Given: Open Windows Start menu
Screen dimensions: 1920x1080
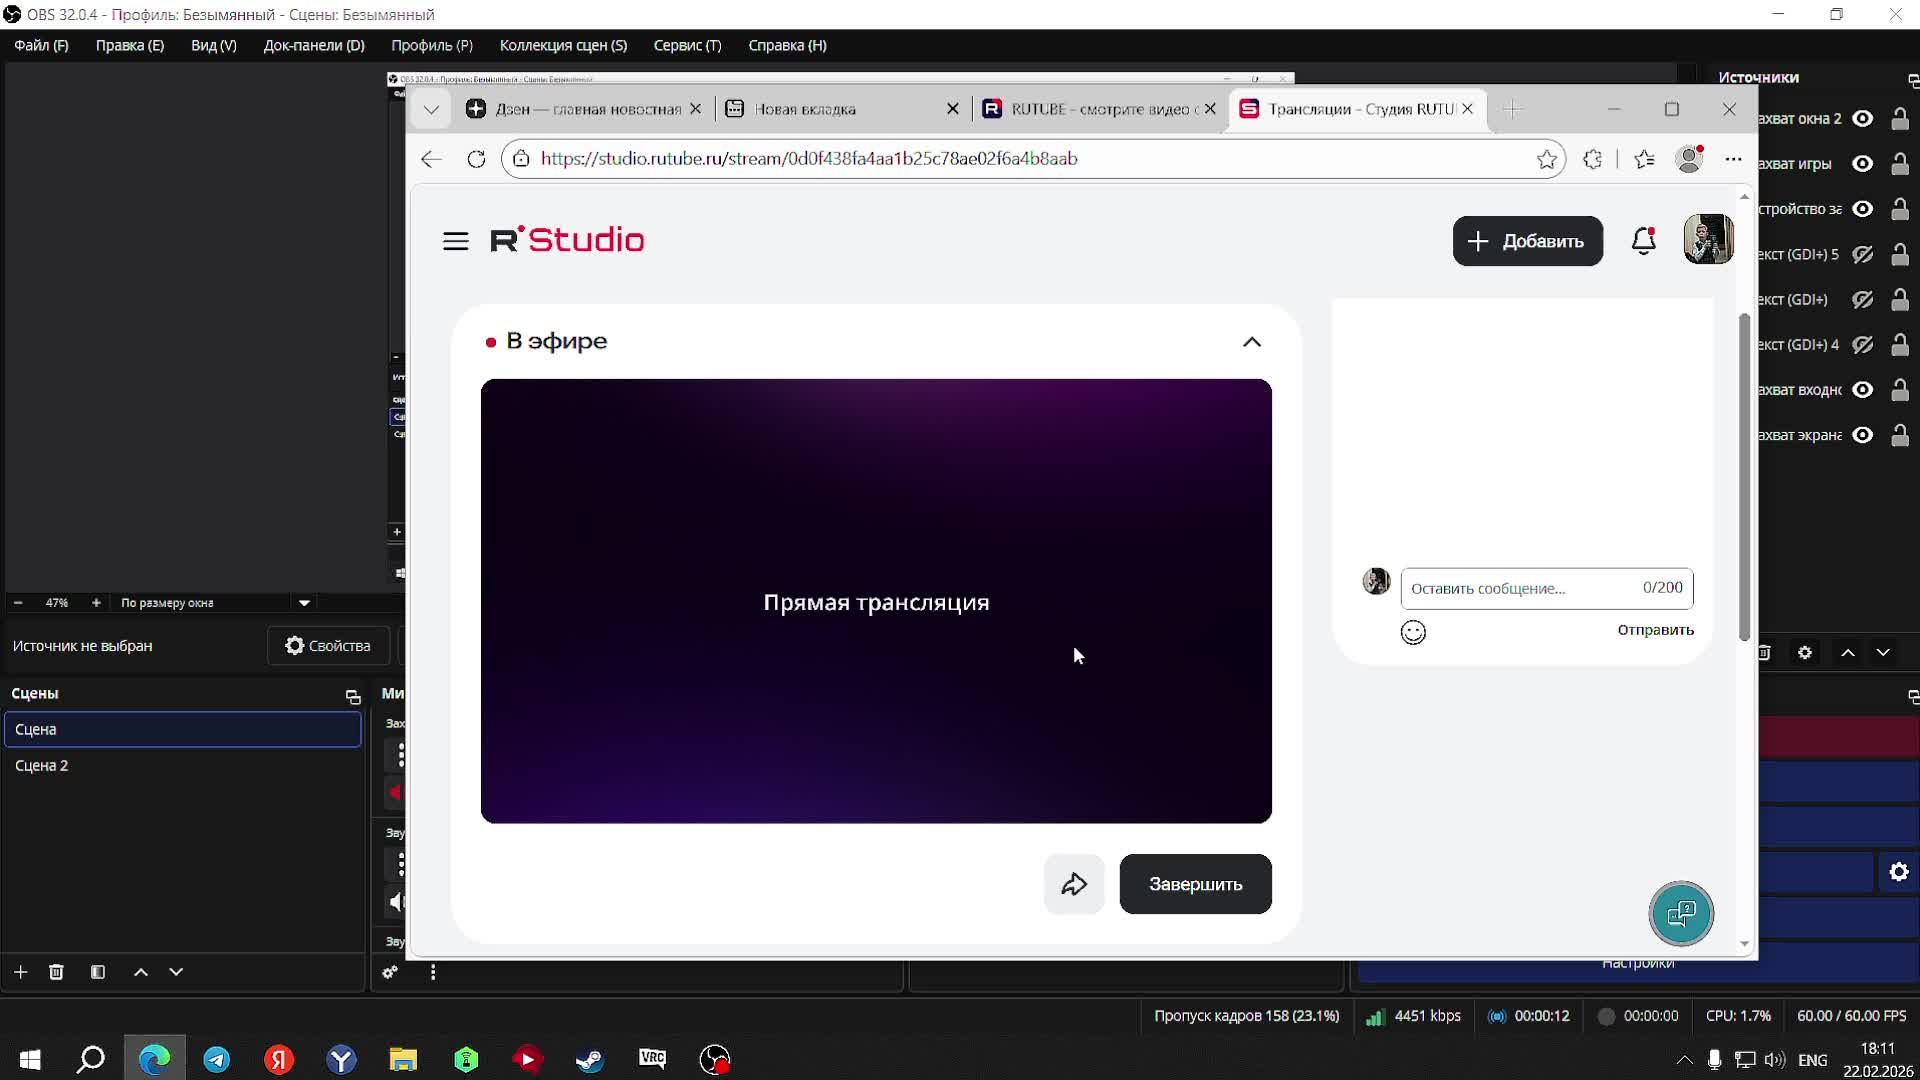Looking at the screenshot, I should coord(30,1059).
